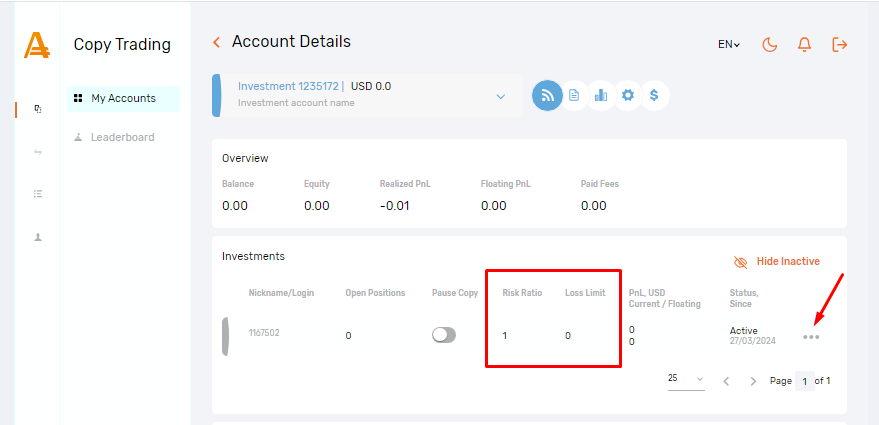Expand the investment account selector chevron
Image resolution: width=879 pixels, height=425 pixels.
(x=501, y=96)
